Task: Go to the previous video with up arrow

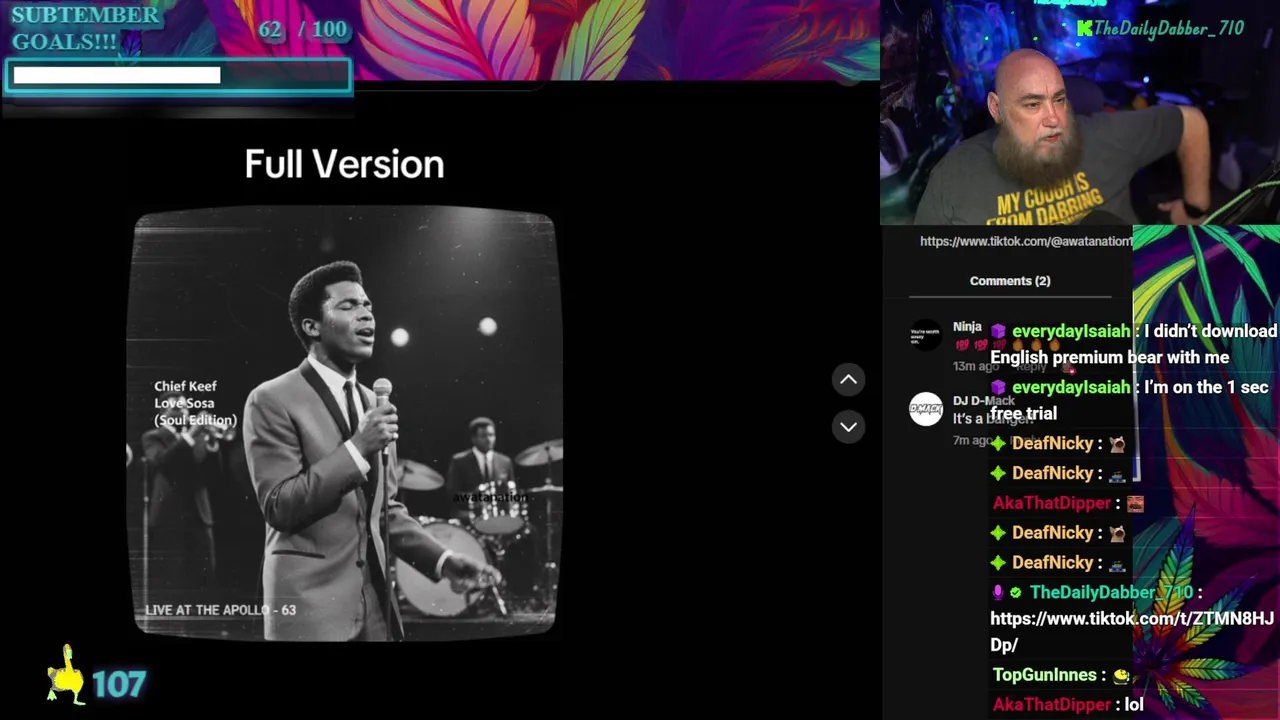Action: [x=848, y=379]
